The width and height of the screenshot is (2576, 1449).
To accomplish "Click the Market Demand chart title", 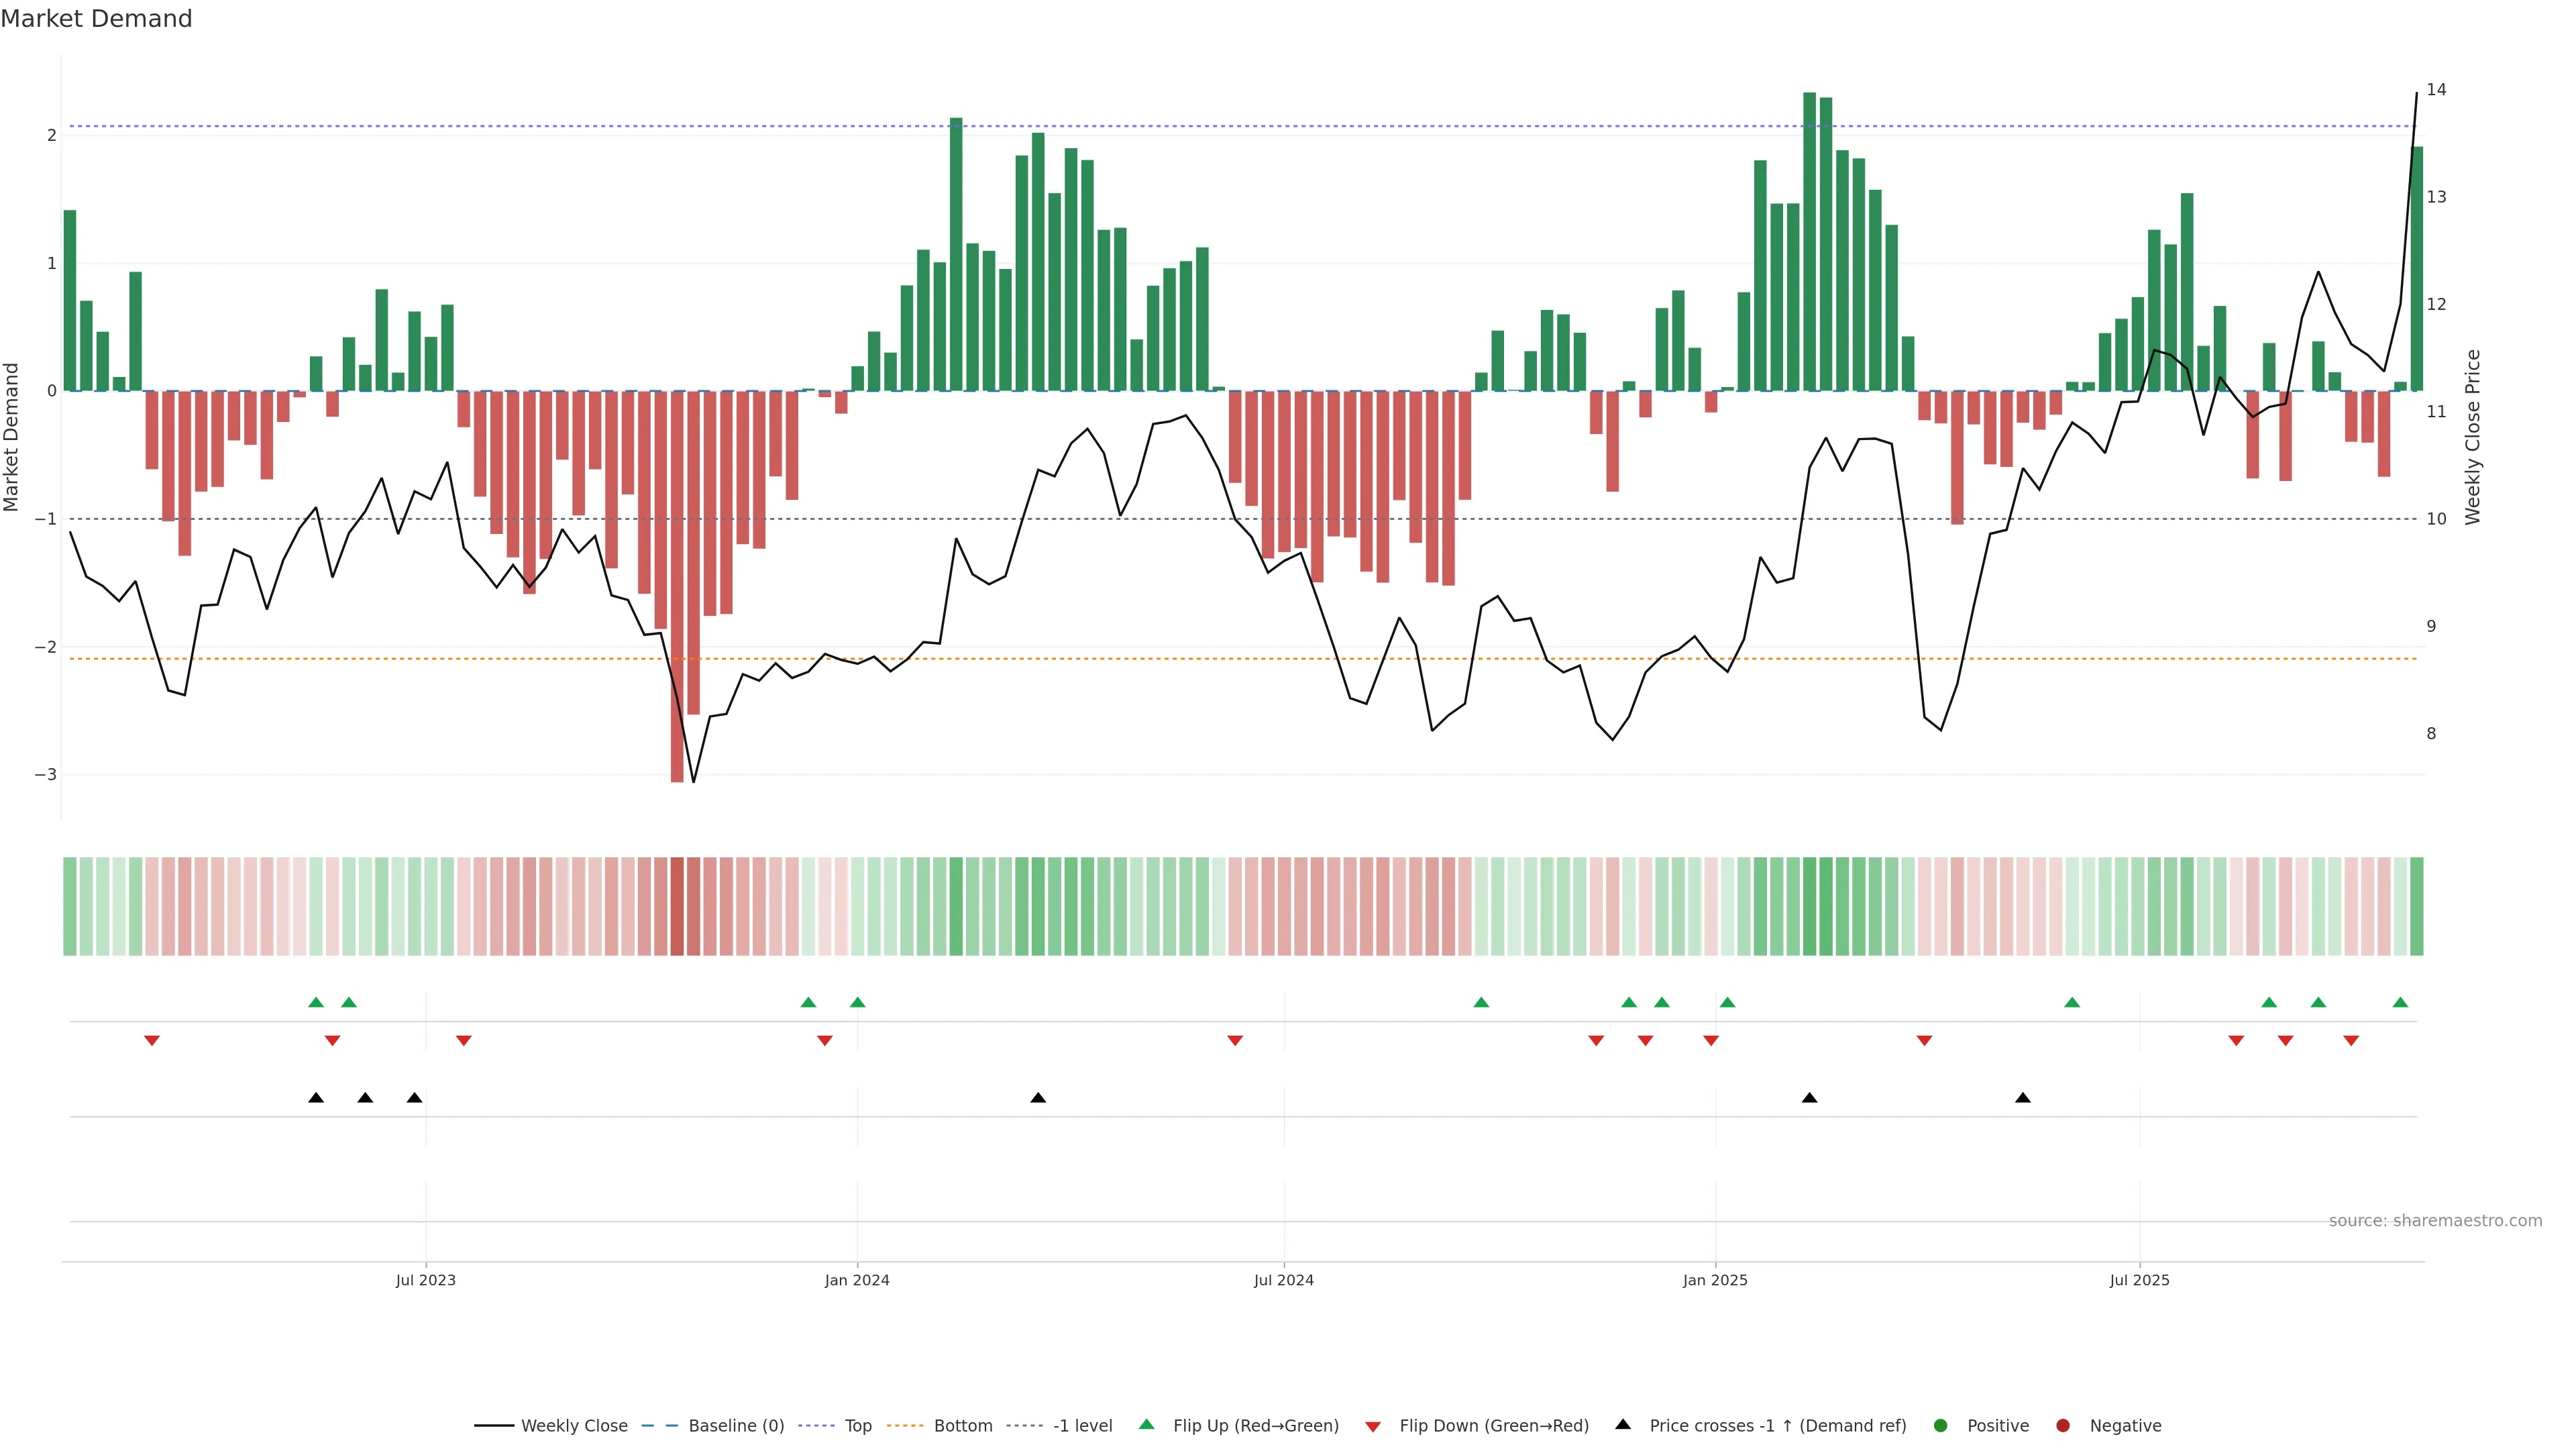I will [x=96, y=19].
